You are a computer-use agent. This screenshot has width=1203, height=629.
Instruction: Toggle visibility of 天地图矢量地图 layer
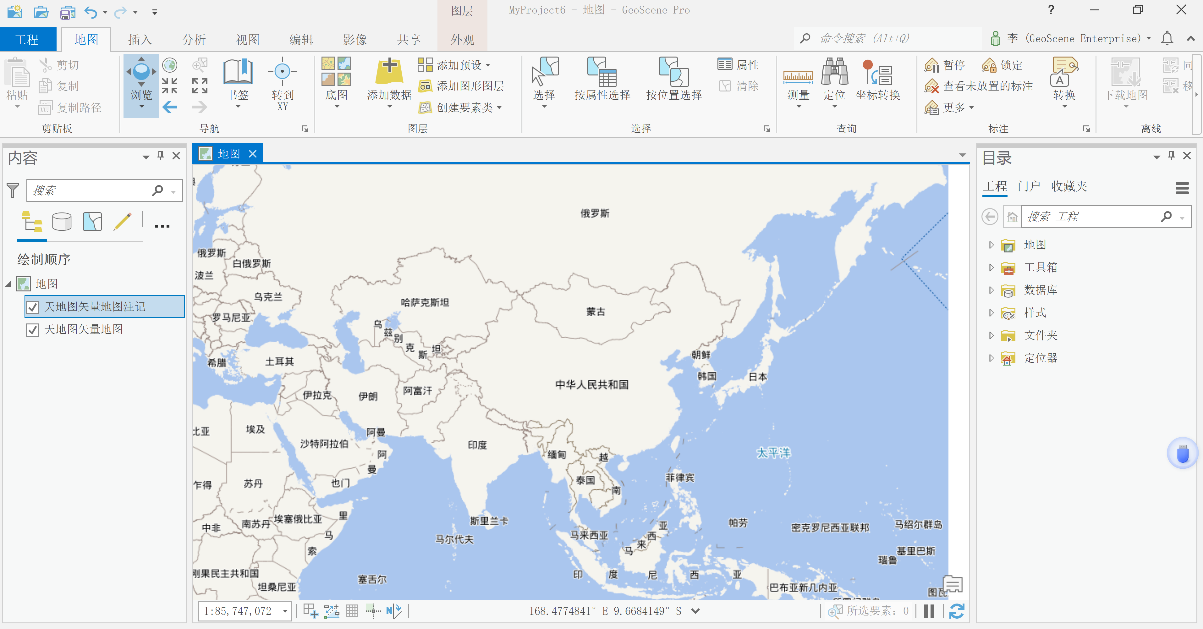(33, 329)
